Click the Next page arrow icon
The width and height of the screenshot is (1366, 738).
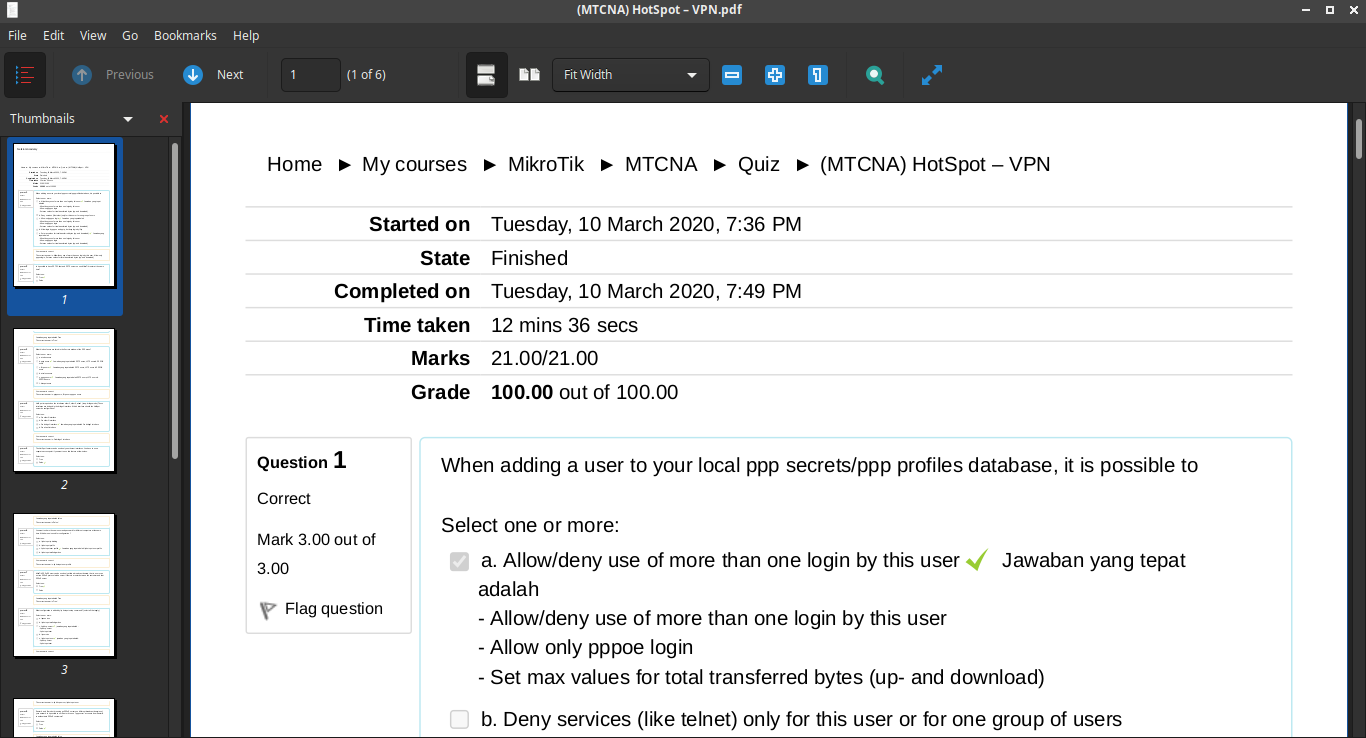pos(193,75)
